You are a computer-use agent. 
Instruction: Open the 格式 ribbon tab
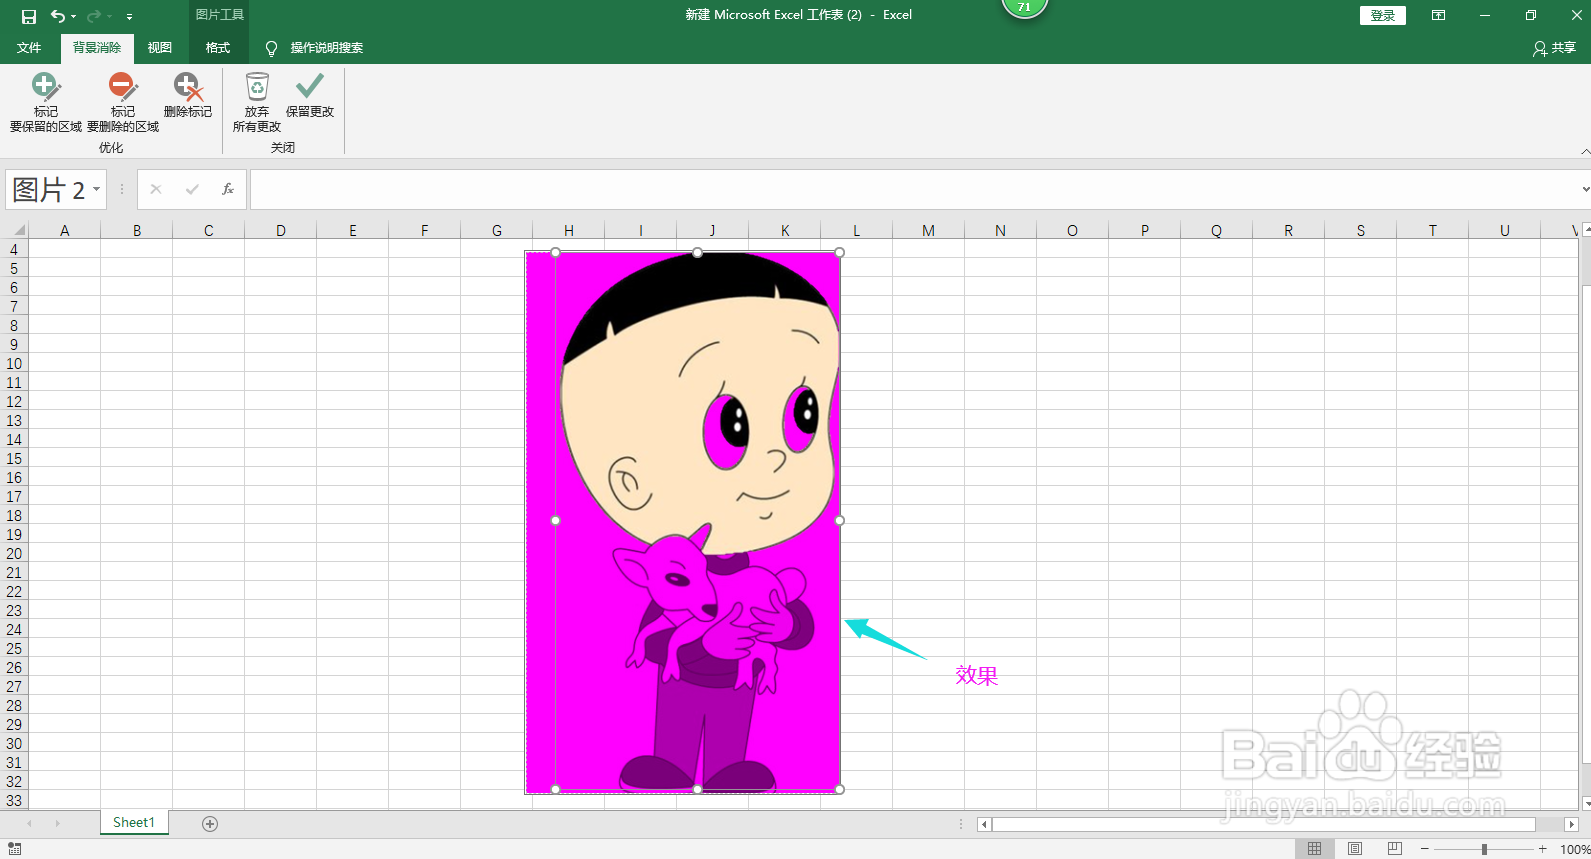click(x=218, y=48)
